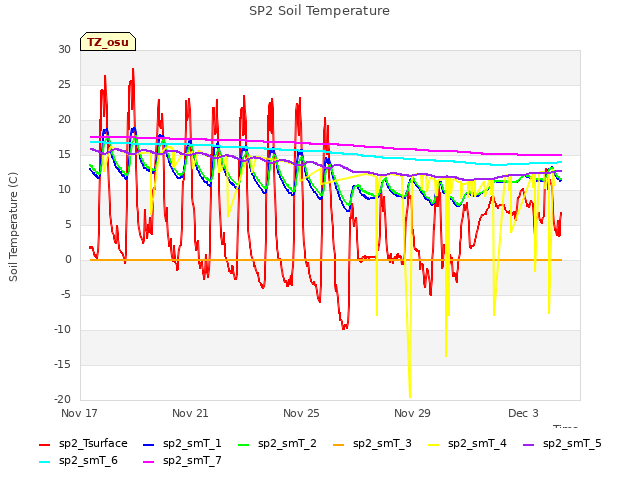Click the -5 y-axis tick label
The image size is (640, 480).
[66, 295]
